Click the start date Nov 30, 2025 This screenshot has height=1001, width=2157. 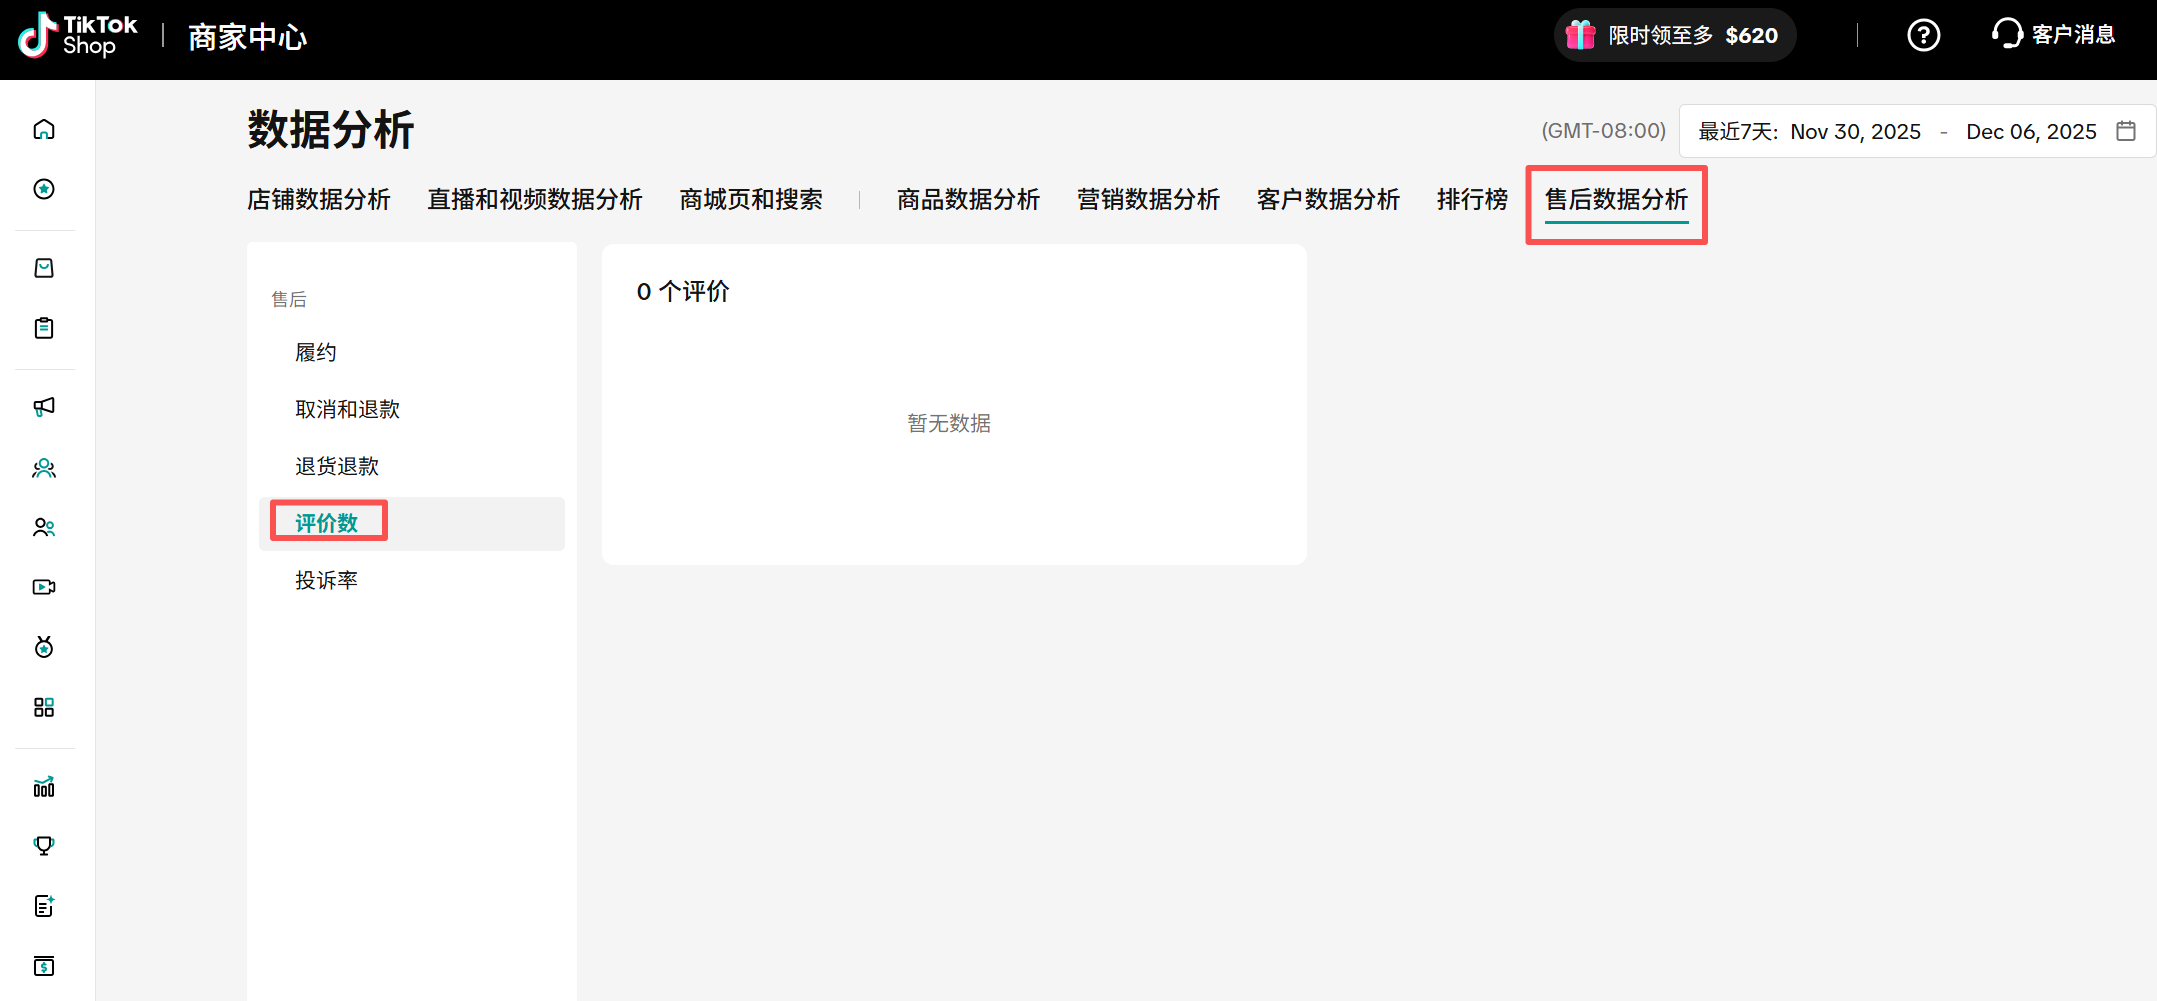coord(1855,131)
